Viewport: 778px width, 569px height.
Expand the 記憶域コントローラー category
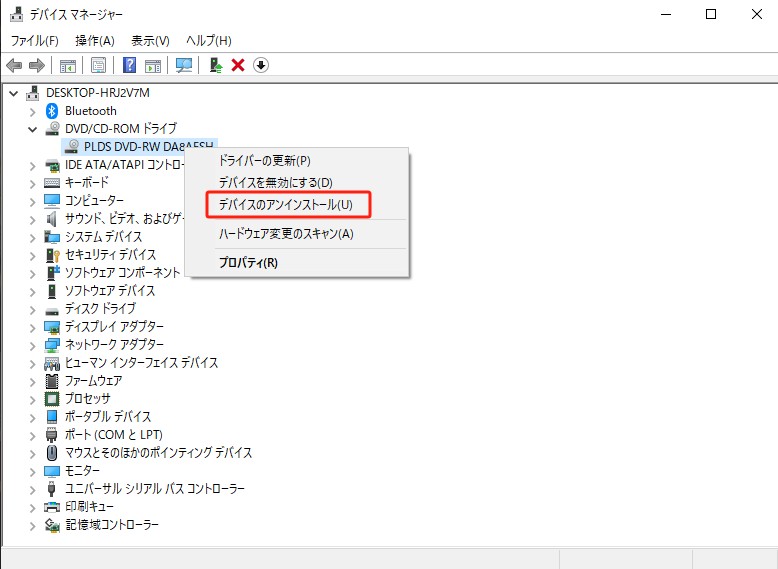33,525
